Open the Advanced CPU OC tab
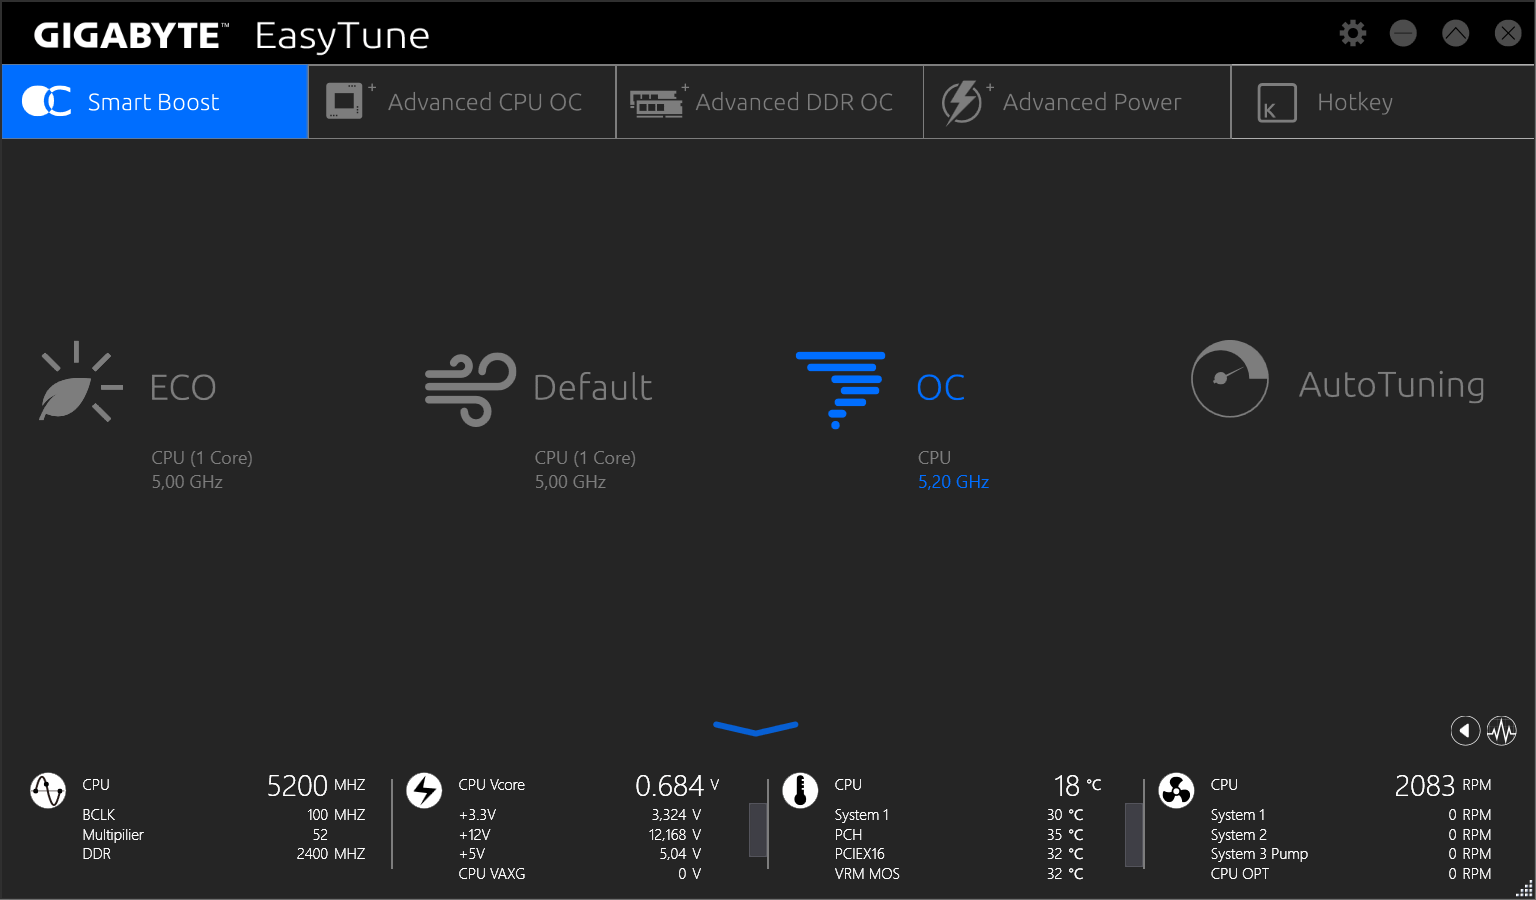1536x900 pixels. point(462,102)
